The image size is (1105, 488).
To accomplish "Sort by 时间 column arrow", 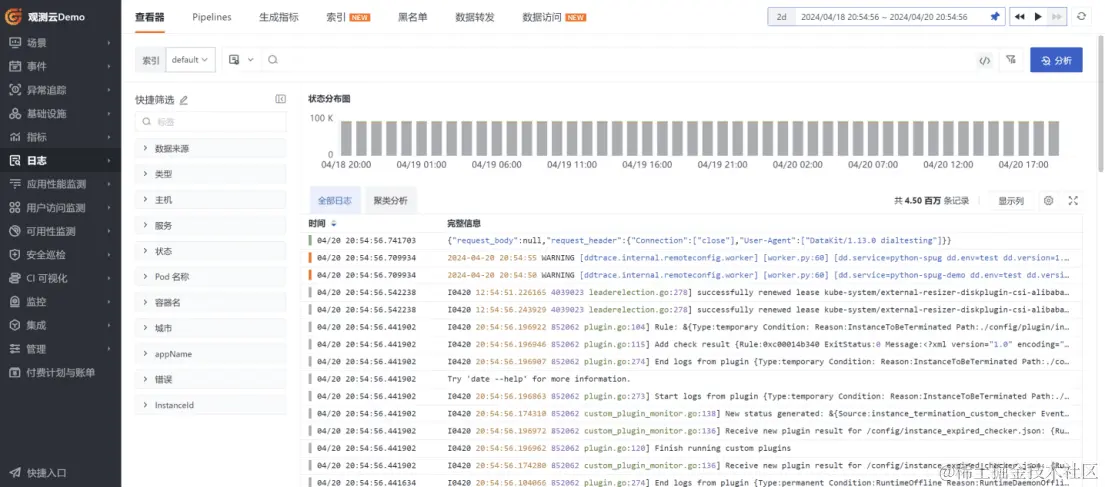I will (x=333, y=224).
